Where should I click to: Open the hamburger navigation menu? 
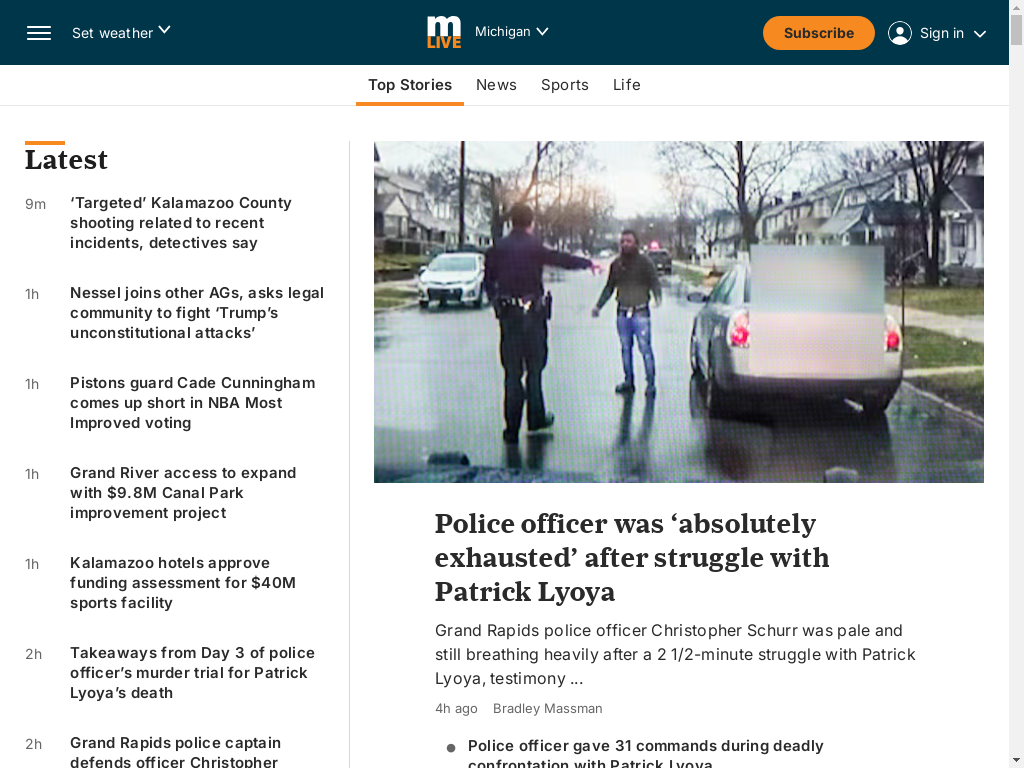tap(39, 33)
